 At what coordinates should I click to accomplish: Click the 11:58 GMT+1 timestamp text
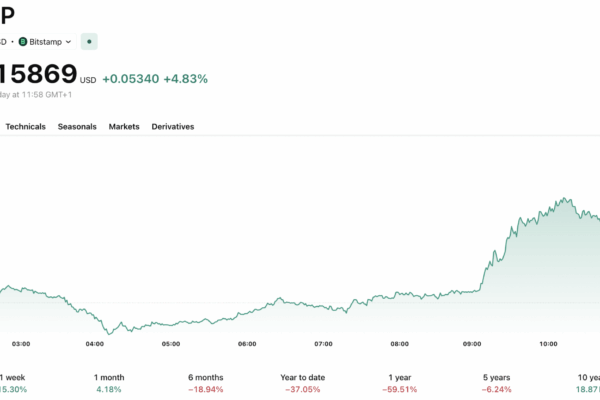coord(47,95)
